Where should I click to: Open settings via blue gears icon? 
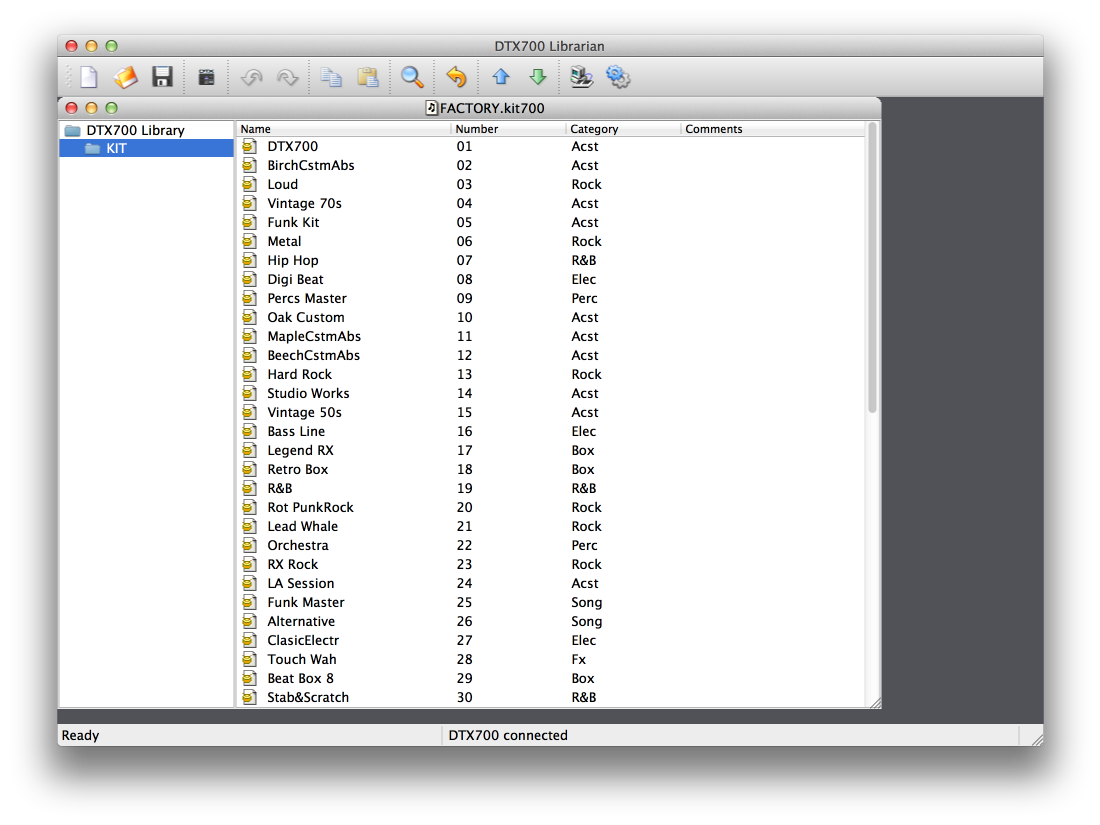(618, 77)
